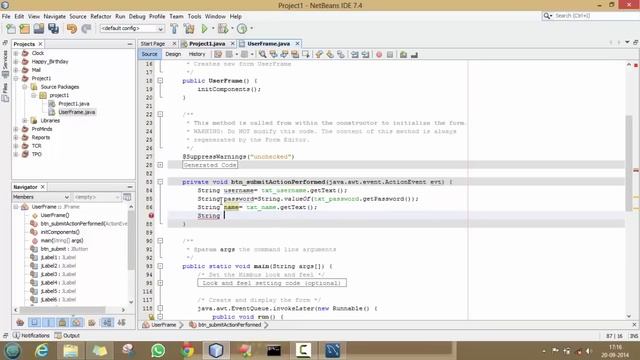Open the Notifications button
Viewport: 640px width, 360px height.
click(31, 336)
